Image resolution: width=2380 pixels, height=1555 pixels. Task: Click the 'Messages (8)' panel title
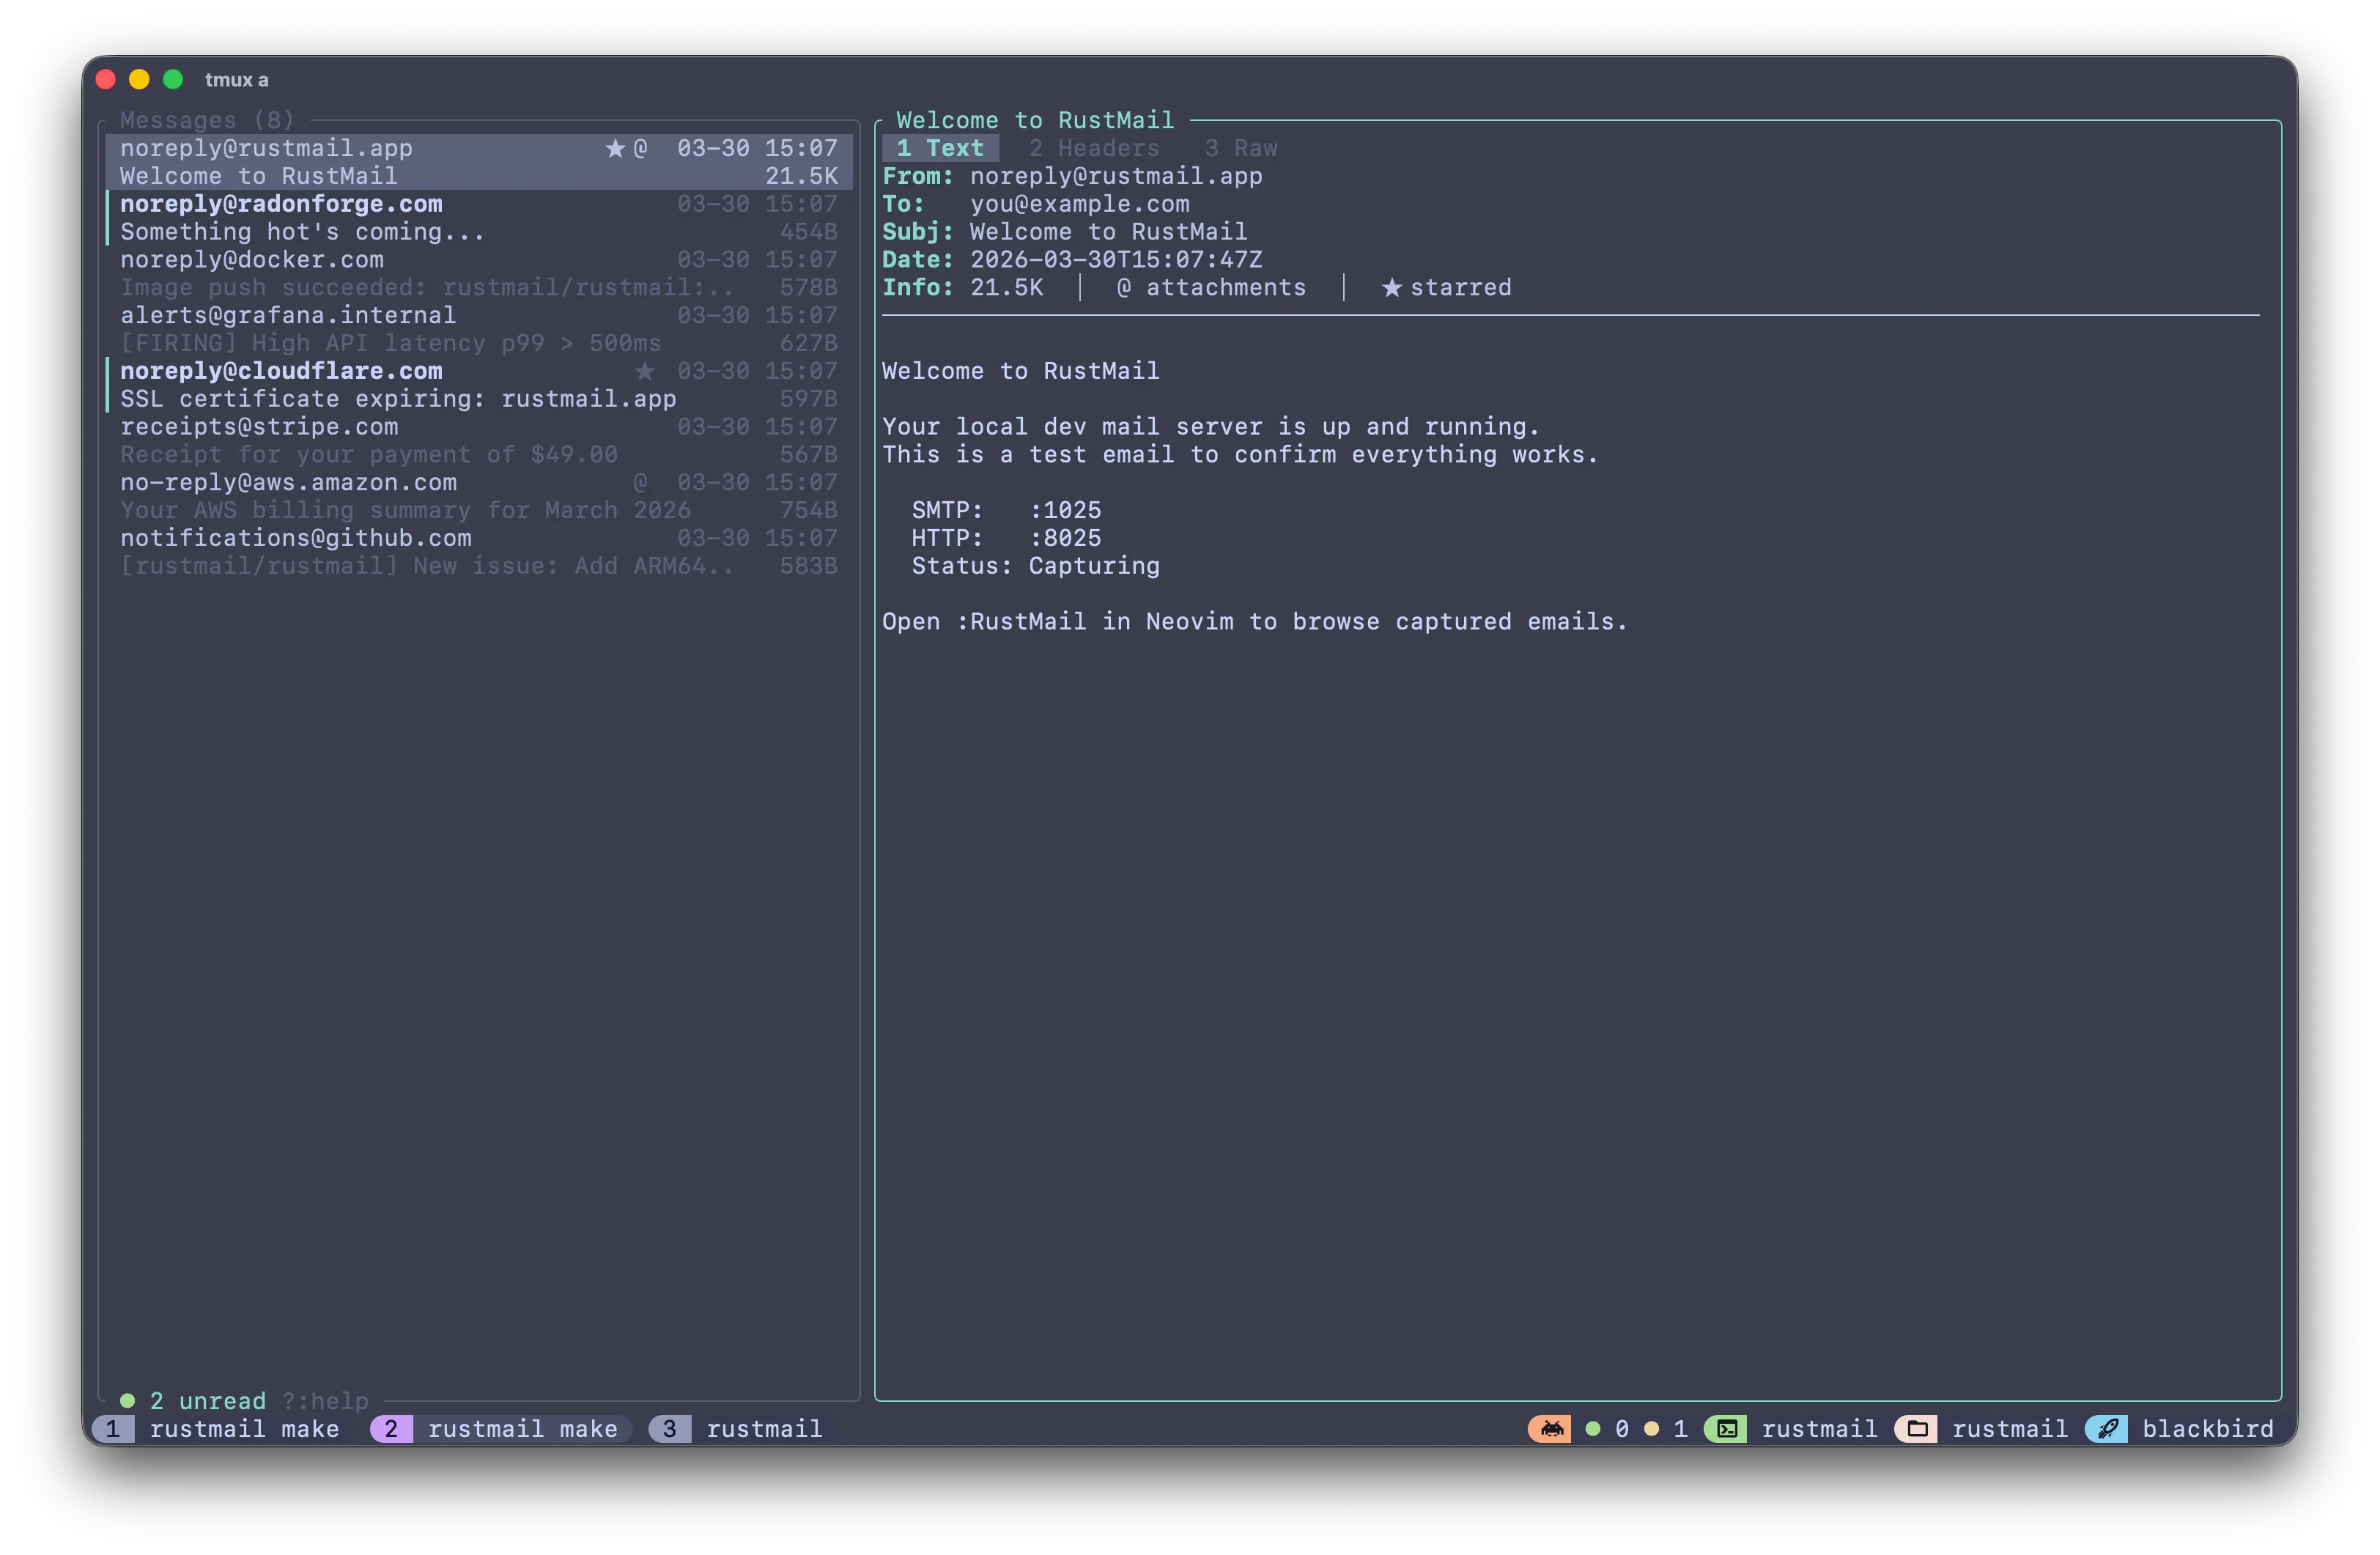point(207,120)
